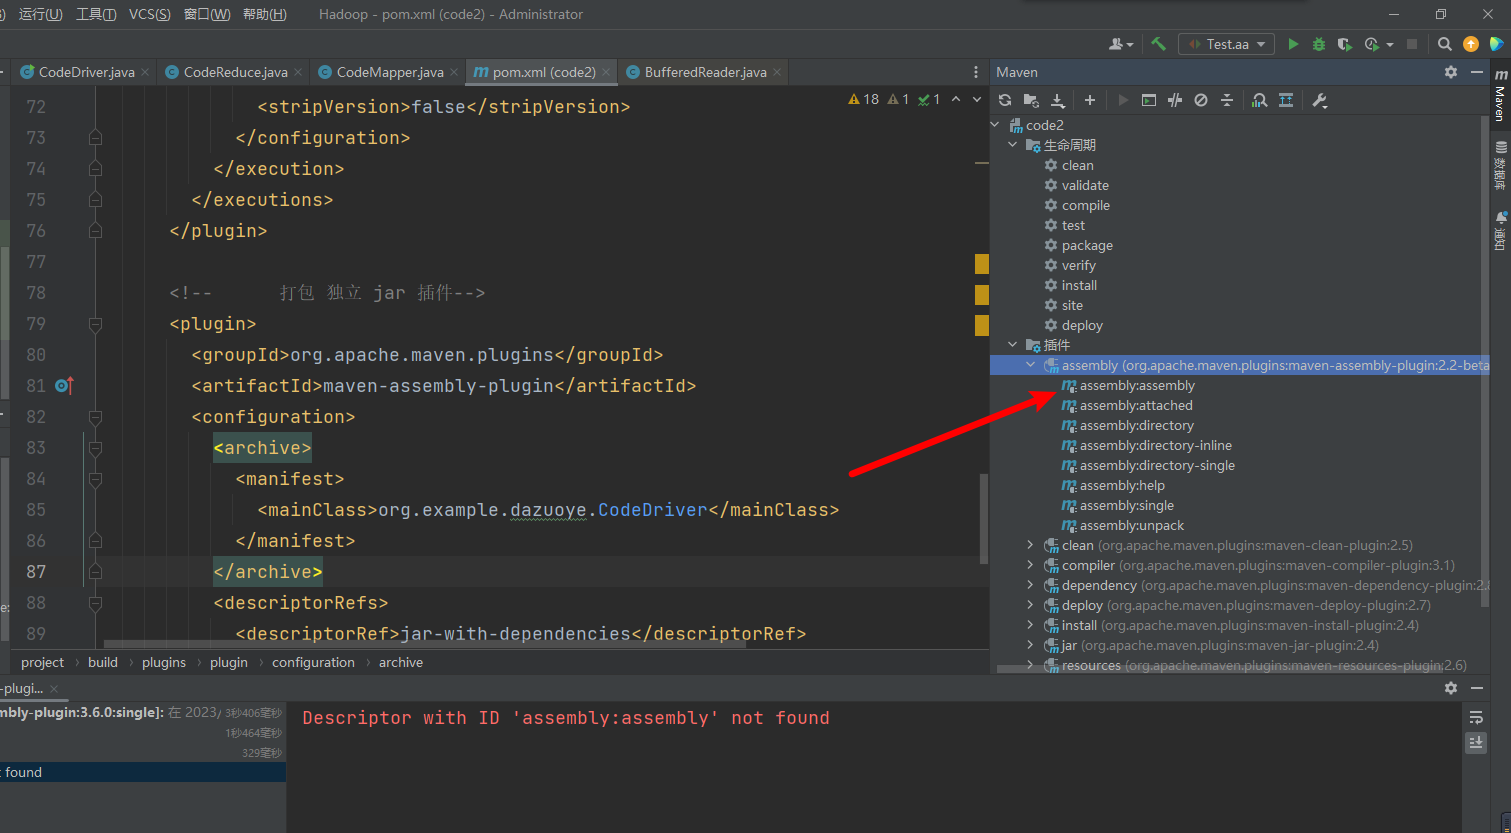Switch to CodeDriver.java tab
This screenshot has width=1511, height=833.
click(x=87, y=72)
